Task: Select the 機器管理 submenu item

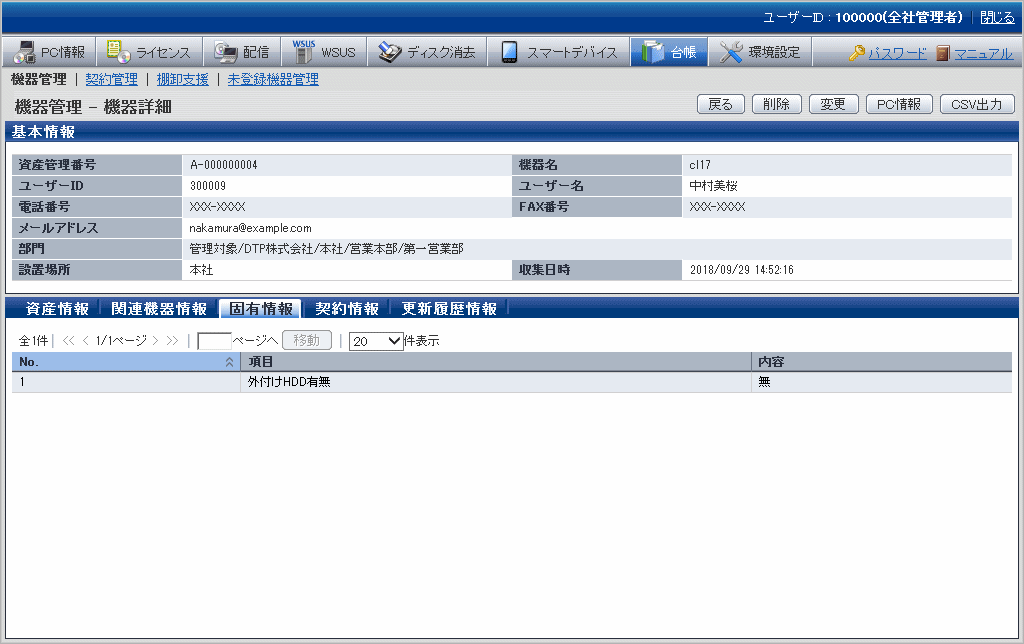Action: click(x=39, y=80)
